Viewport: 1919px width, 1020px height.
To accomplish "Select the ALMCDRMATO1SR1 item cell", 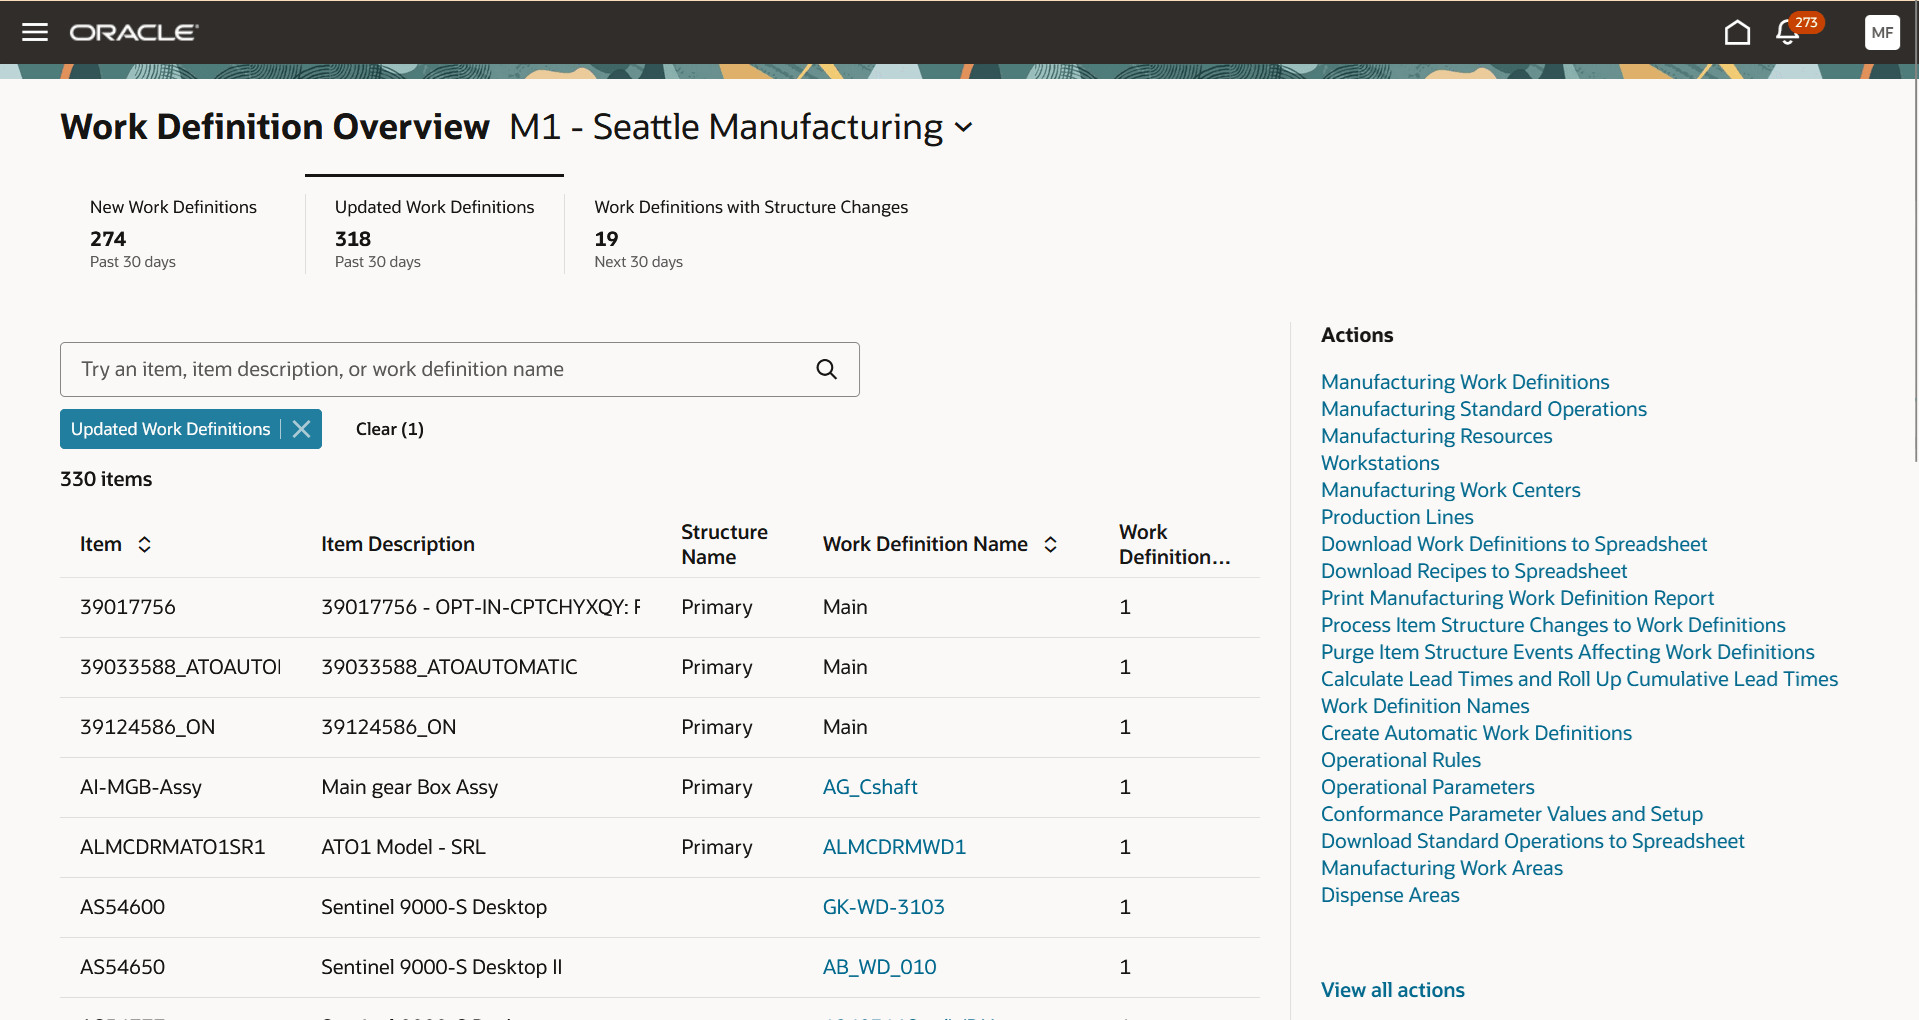I will 172,847.
